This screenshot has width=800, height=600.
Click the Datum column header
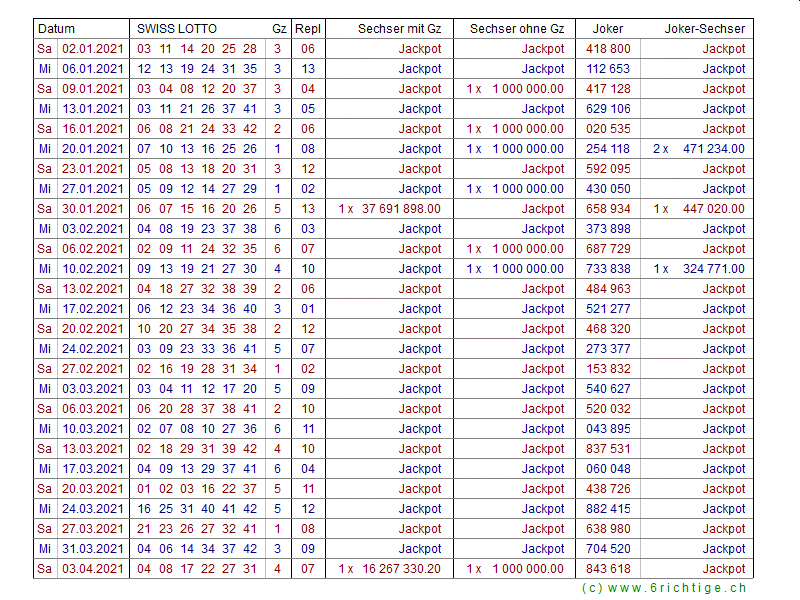click(56, 29)
